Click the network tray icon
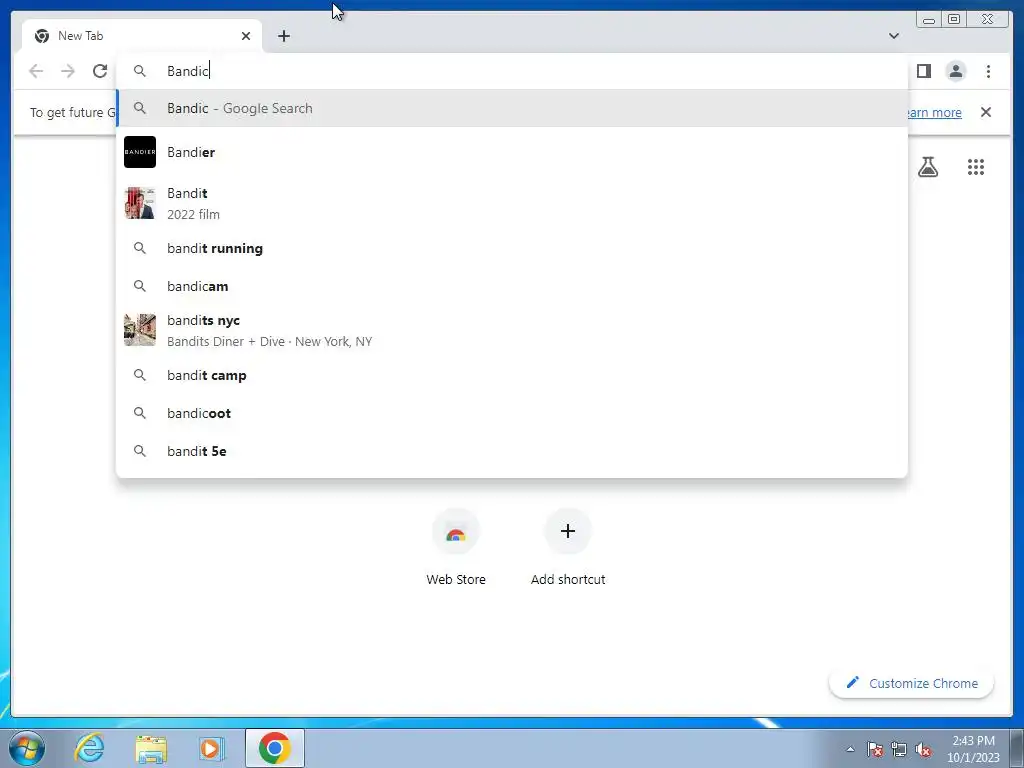Viewport: 1024px width, 768px height. click(x=899, y=749)
